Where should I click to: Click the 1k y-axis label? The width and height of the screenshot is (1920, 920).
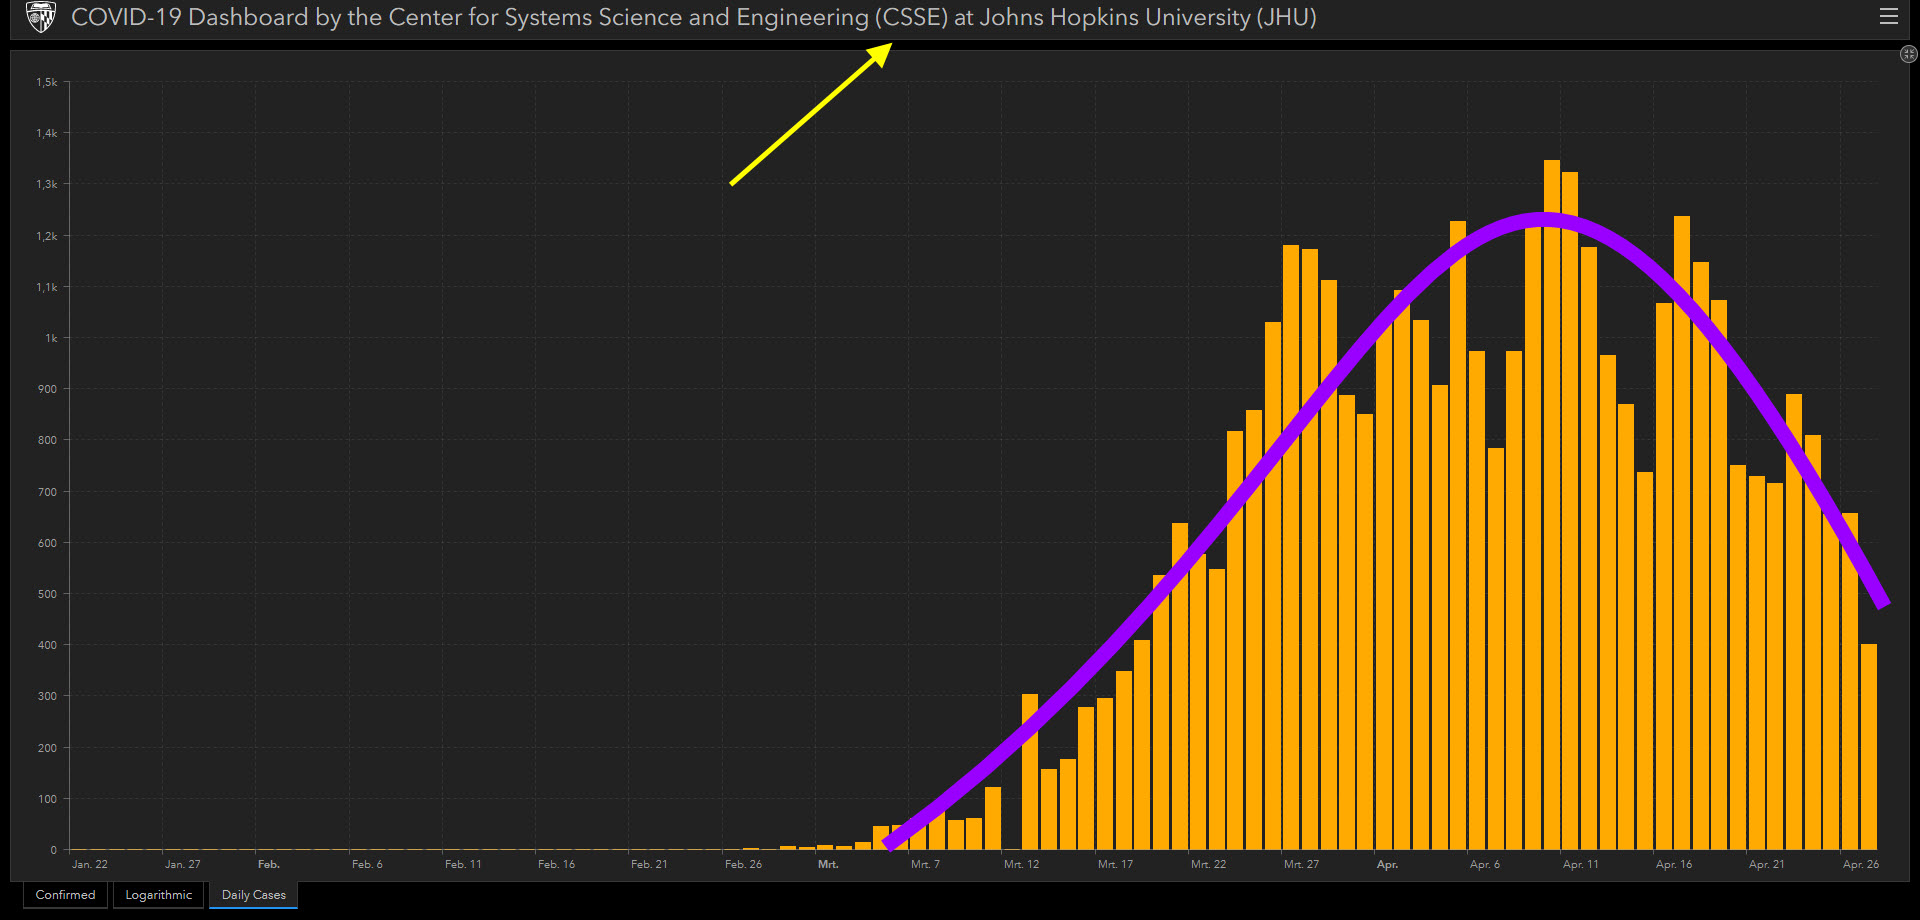coord(51,338)
